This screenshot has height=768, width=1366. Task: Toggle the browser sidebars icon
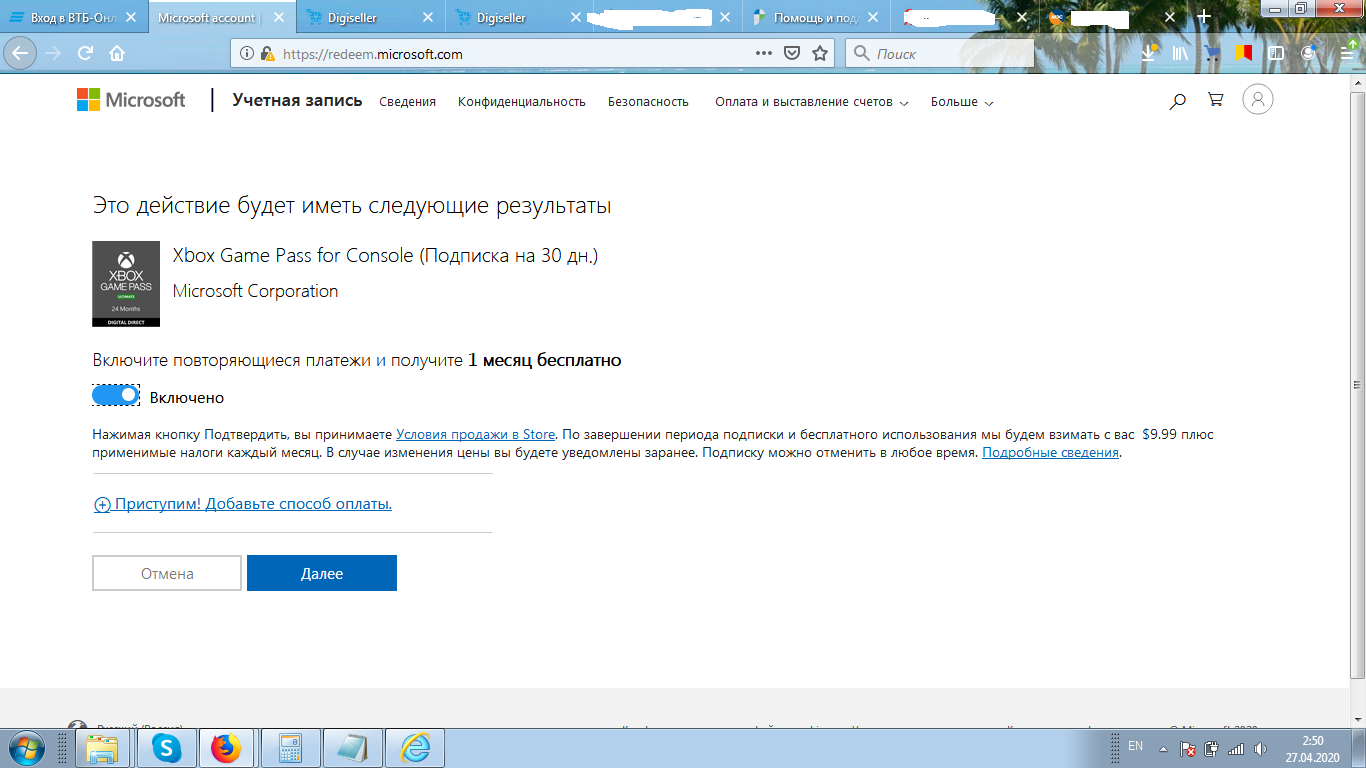coord(1276,54)
